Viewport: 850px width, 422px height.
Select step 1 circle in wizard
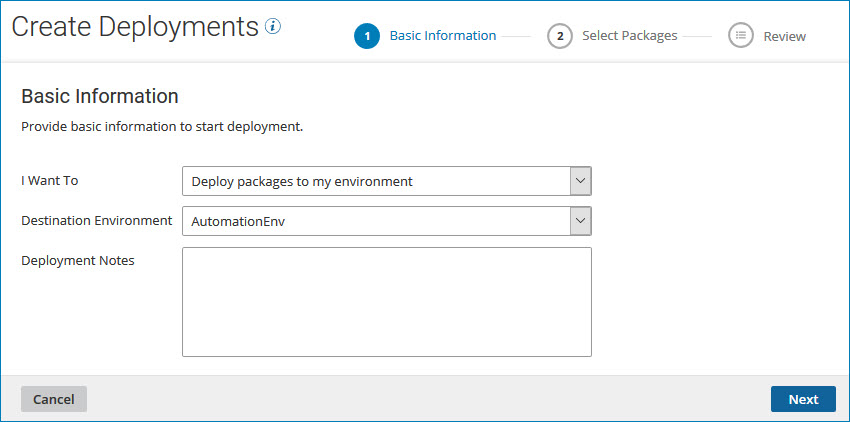(367, 36)
